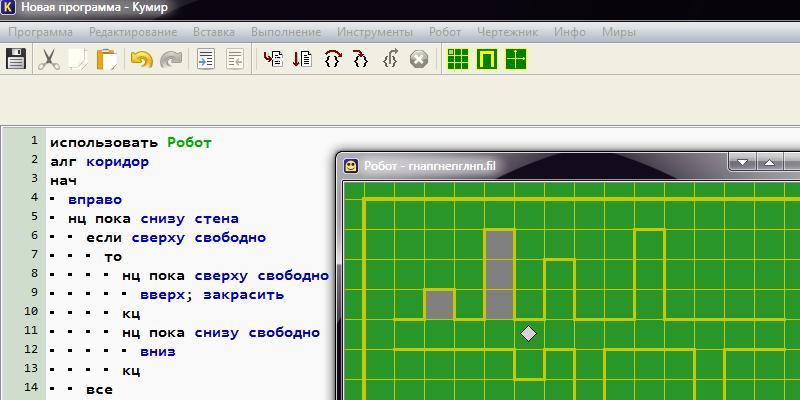Click the first red-arrow run icon
The width and height of the screenshot is (800, 400).
point(272,59)
